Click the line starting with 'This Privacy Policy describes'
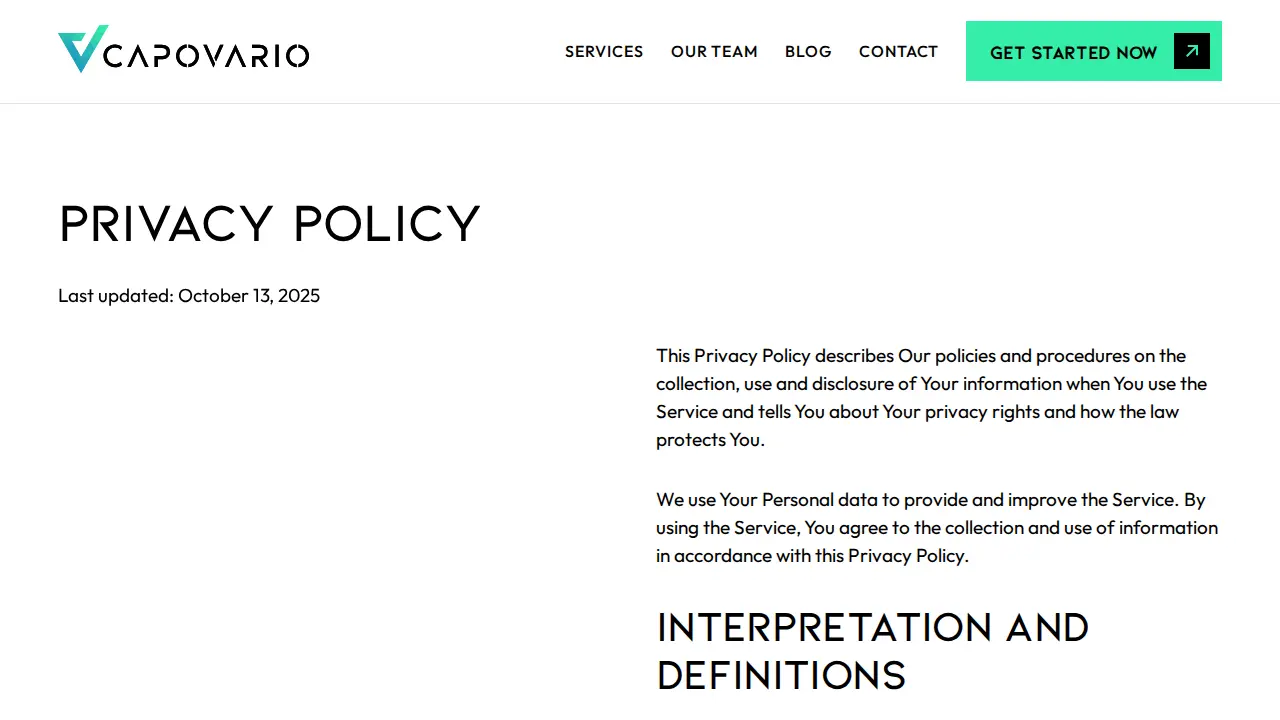This screenshot has height=720, width=1280. pyautogui.click(x=921, y=356)
